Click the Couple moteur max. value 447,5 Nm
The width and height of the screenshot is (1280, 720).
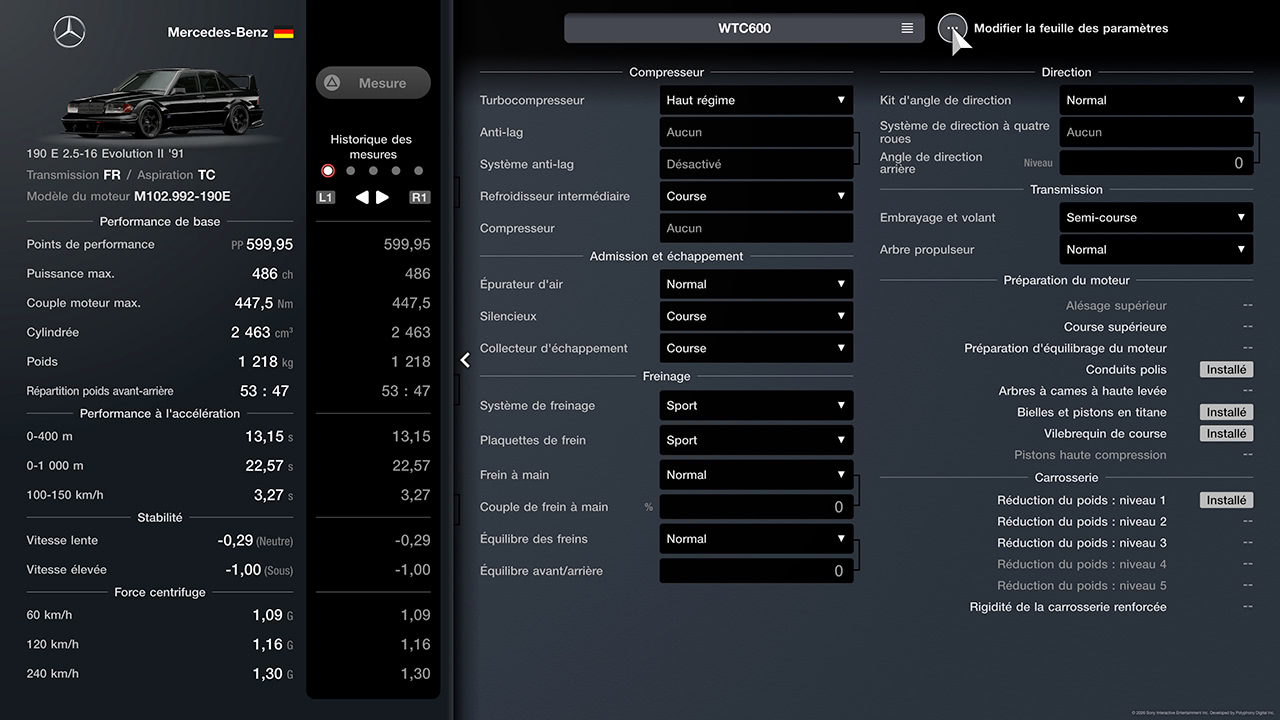point(264,303)
